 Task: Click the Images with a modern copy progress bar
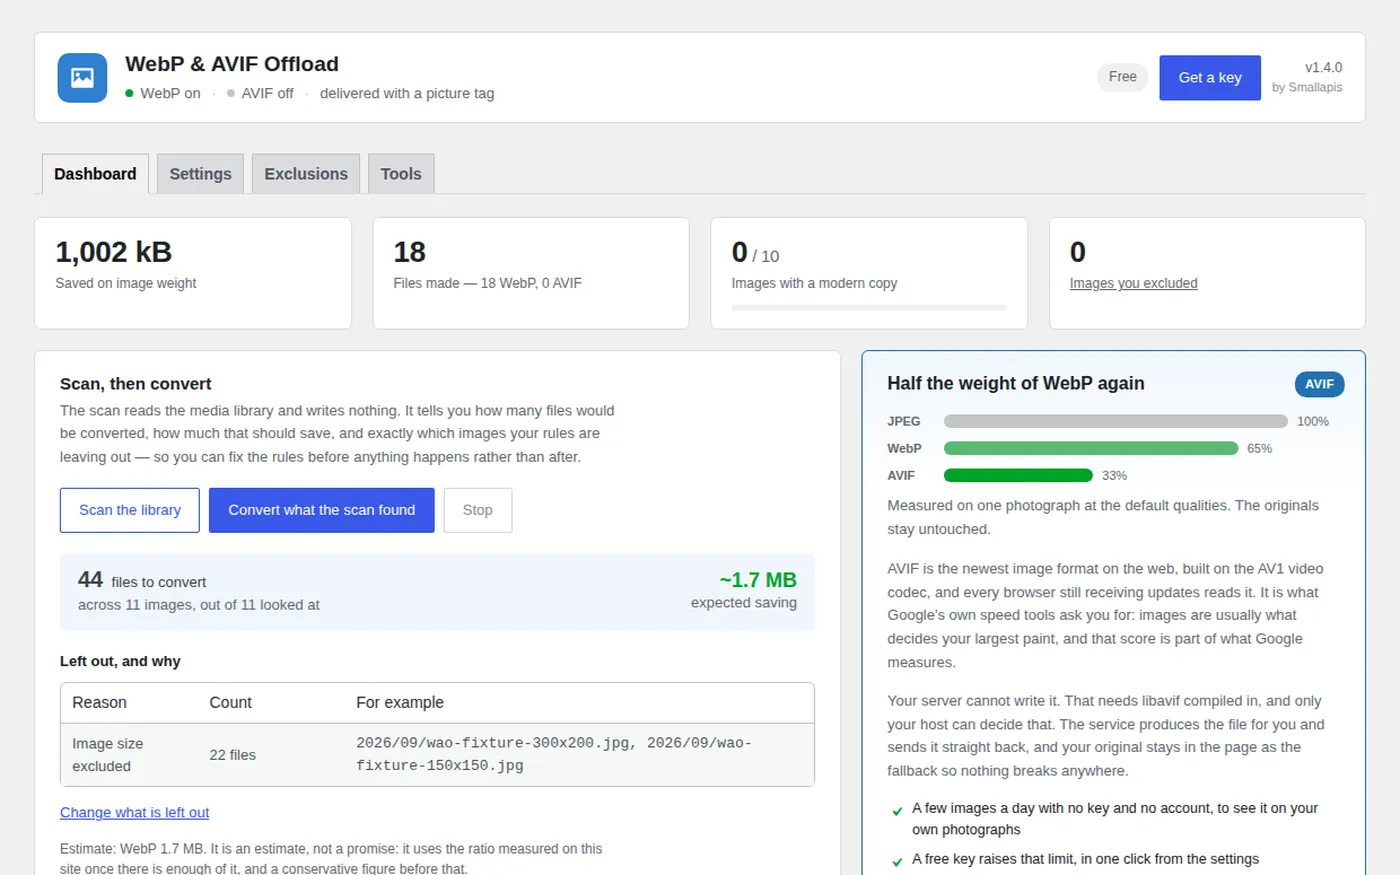869,307
